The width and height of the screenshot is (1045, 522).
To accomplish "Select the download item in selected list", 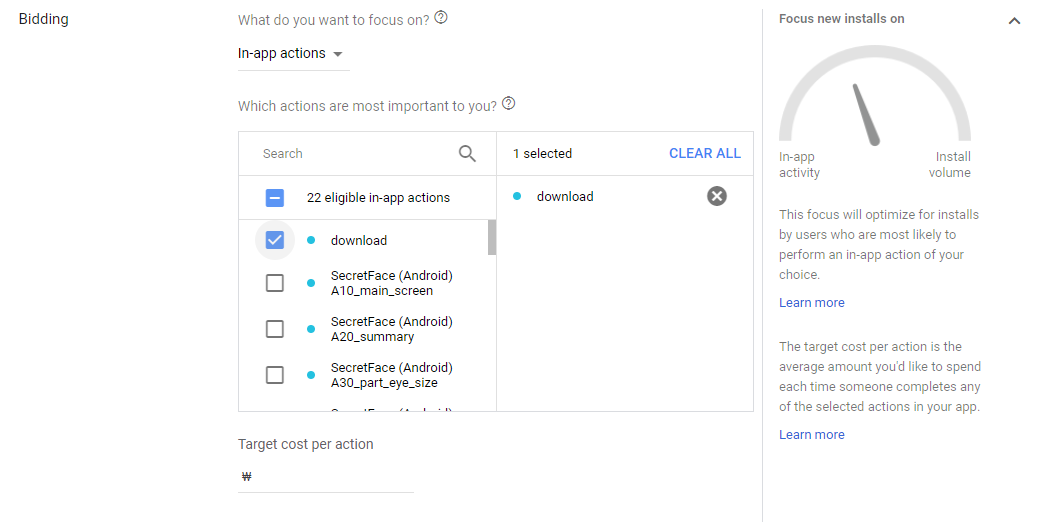I will click(x=565, y=197).
